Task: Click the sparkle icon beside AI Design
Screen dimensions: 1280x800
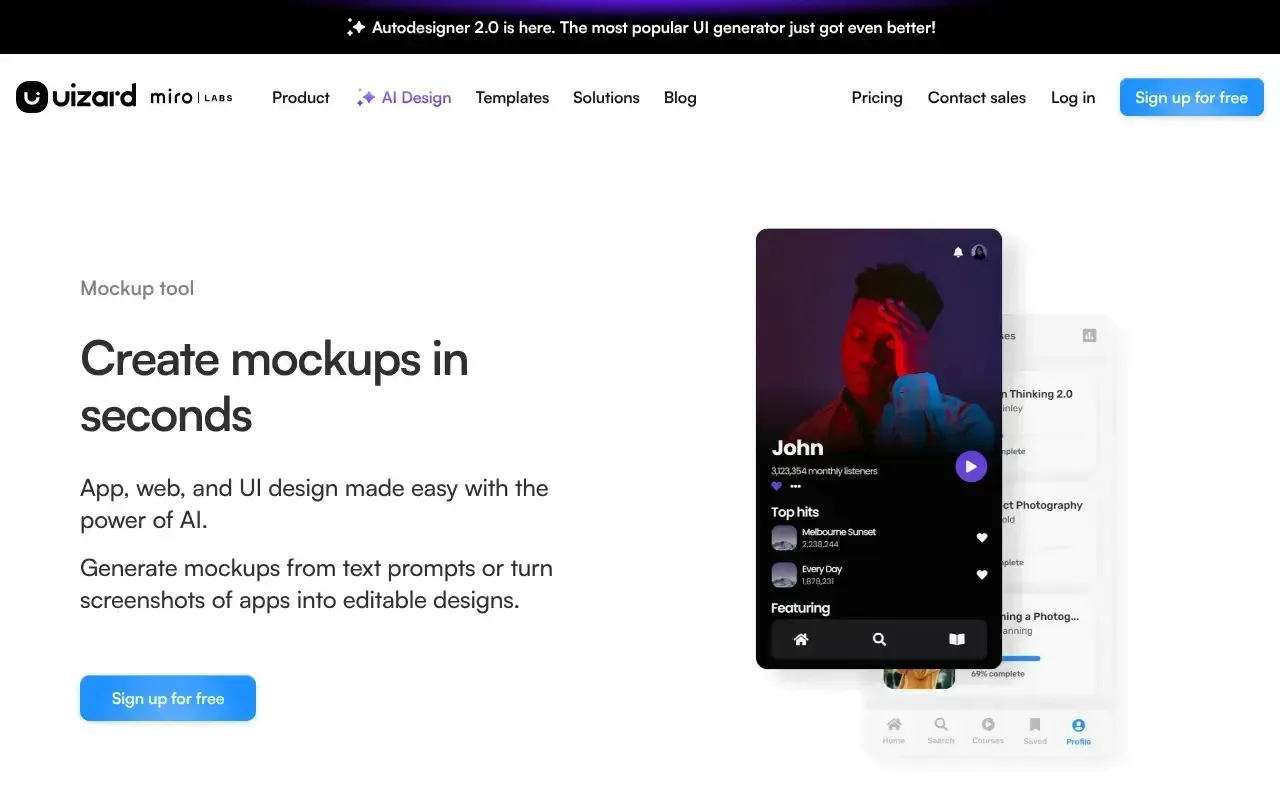Action: pyautogui.click(x=366, y=97)
